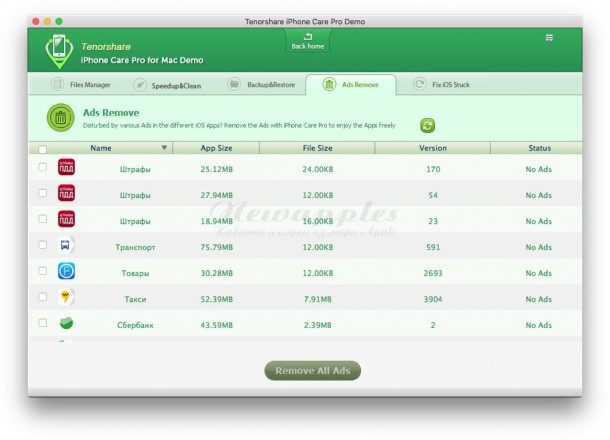Toggle the select-all checkbox in table header
610x440 pixels.
point(42,149)
